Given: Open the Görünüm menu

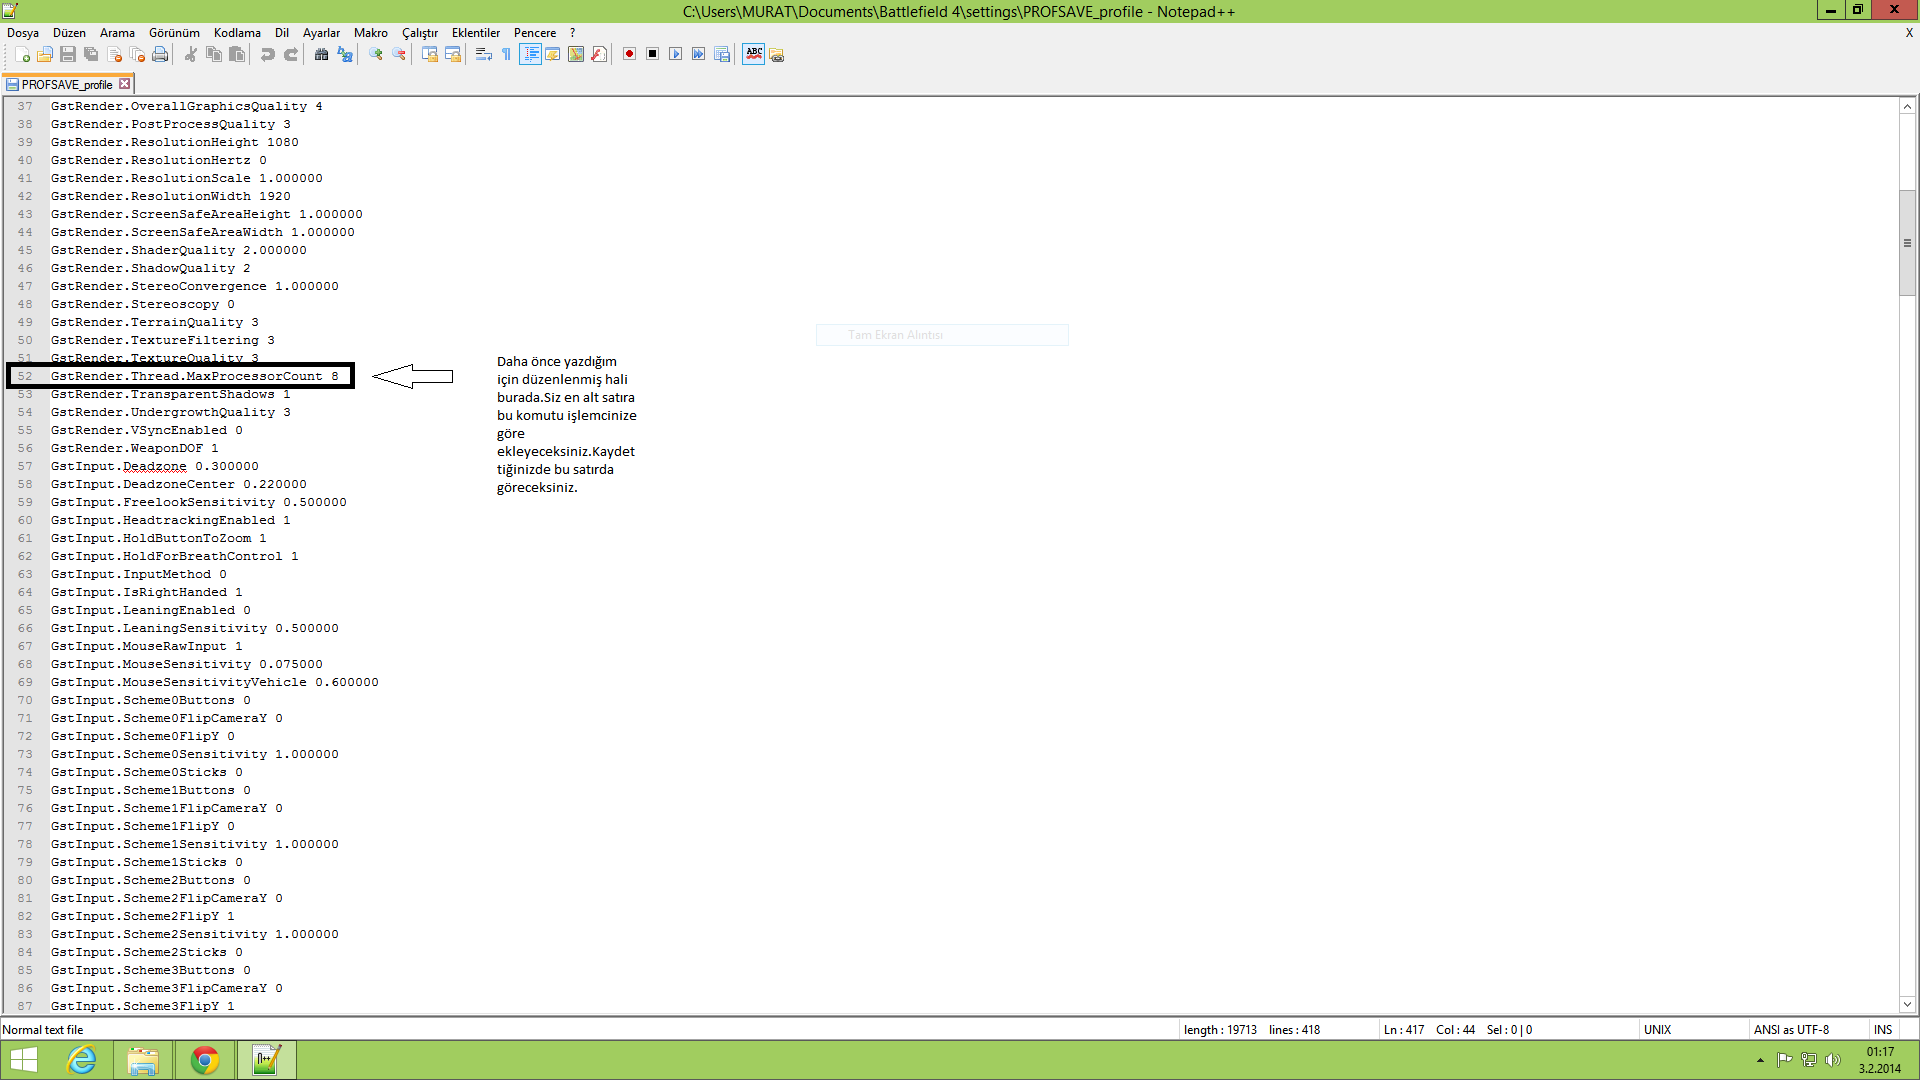Looking at the screenshot, I should 174,33.
